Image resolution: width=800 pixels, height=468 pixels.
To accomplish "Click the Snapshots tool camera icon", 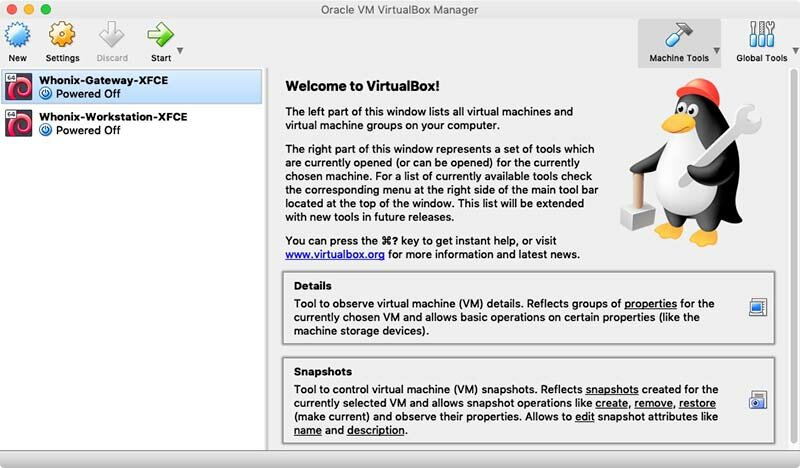I will [757, 400].
